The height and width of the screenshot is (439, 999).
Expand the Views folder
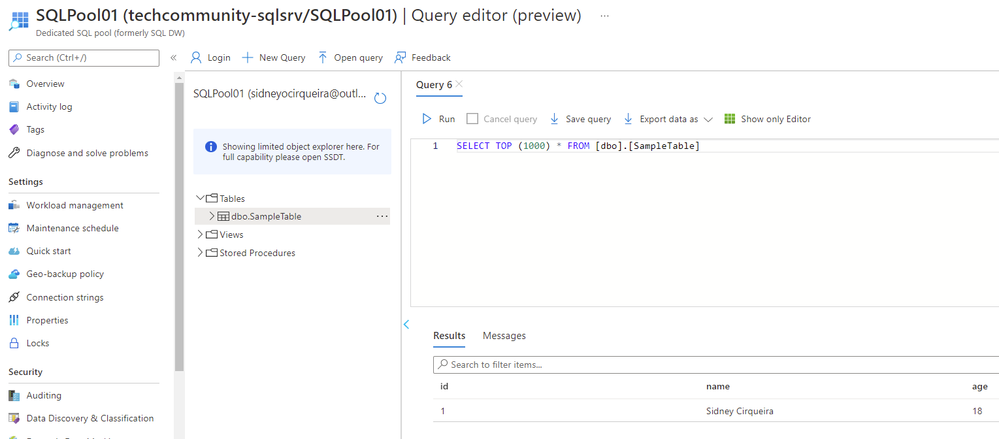(x=200, y=234)
